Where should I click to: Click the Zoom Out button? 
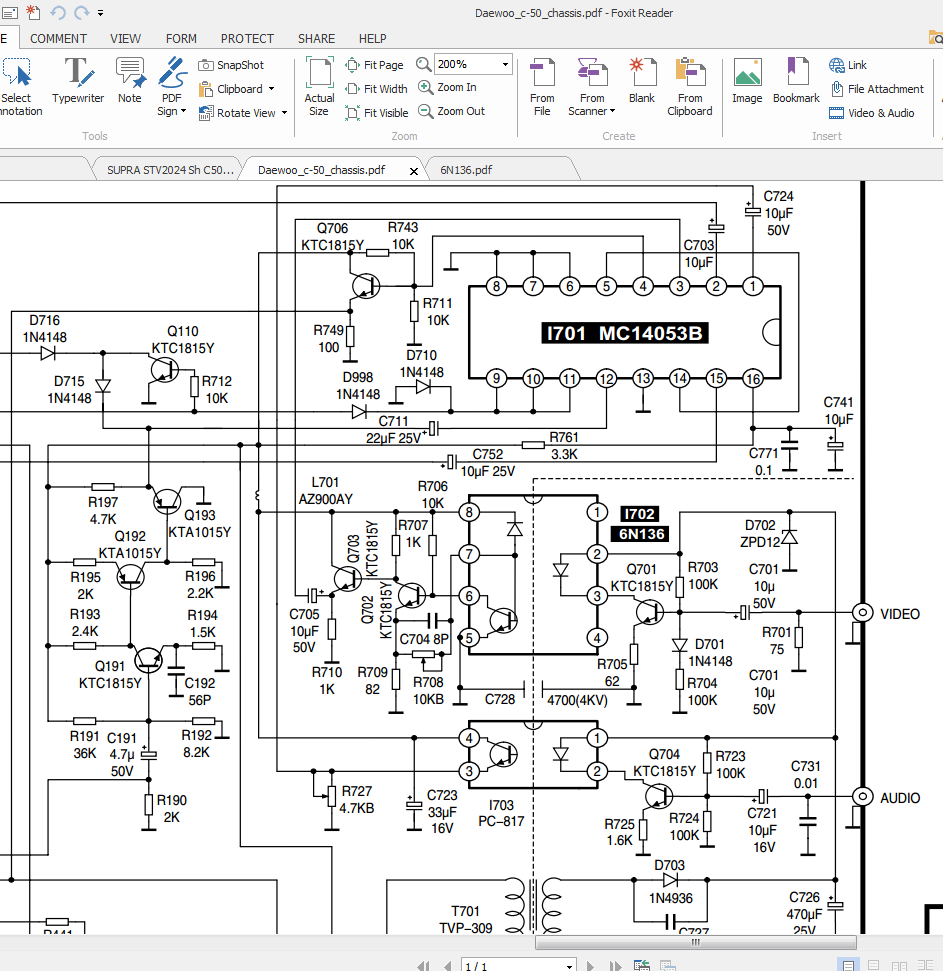pos(451,111)
